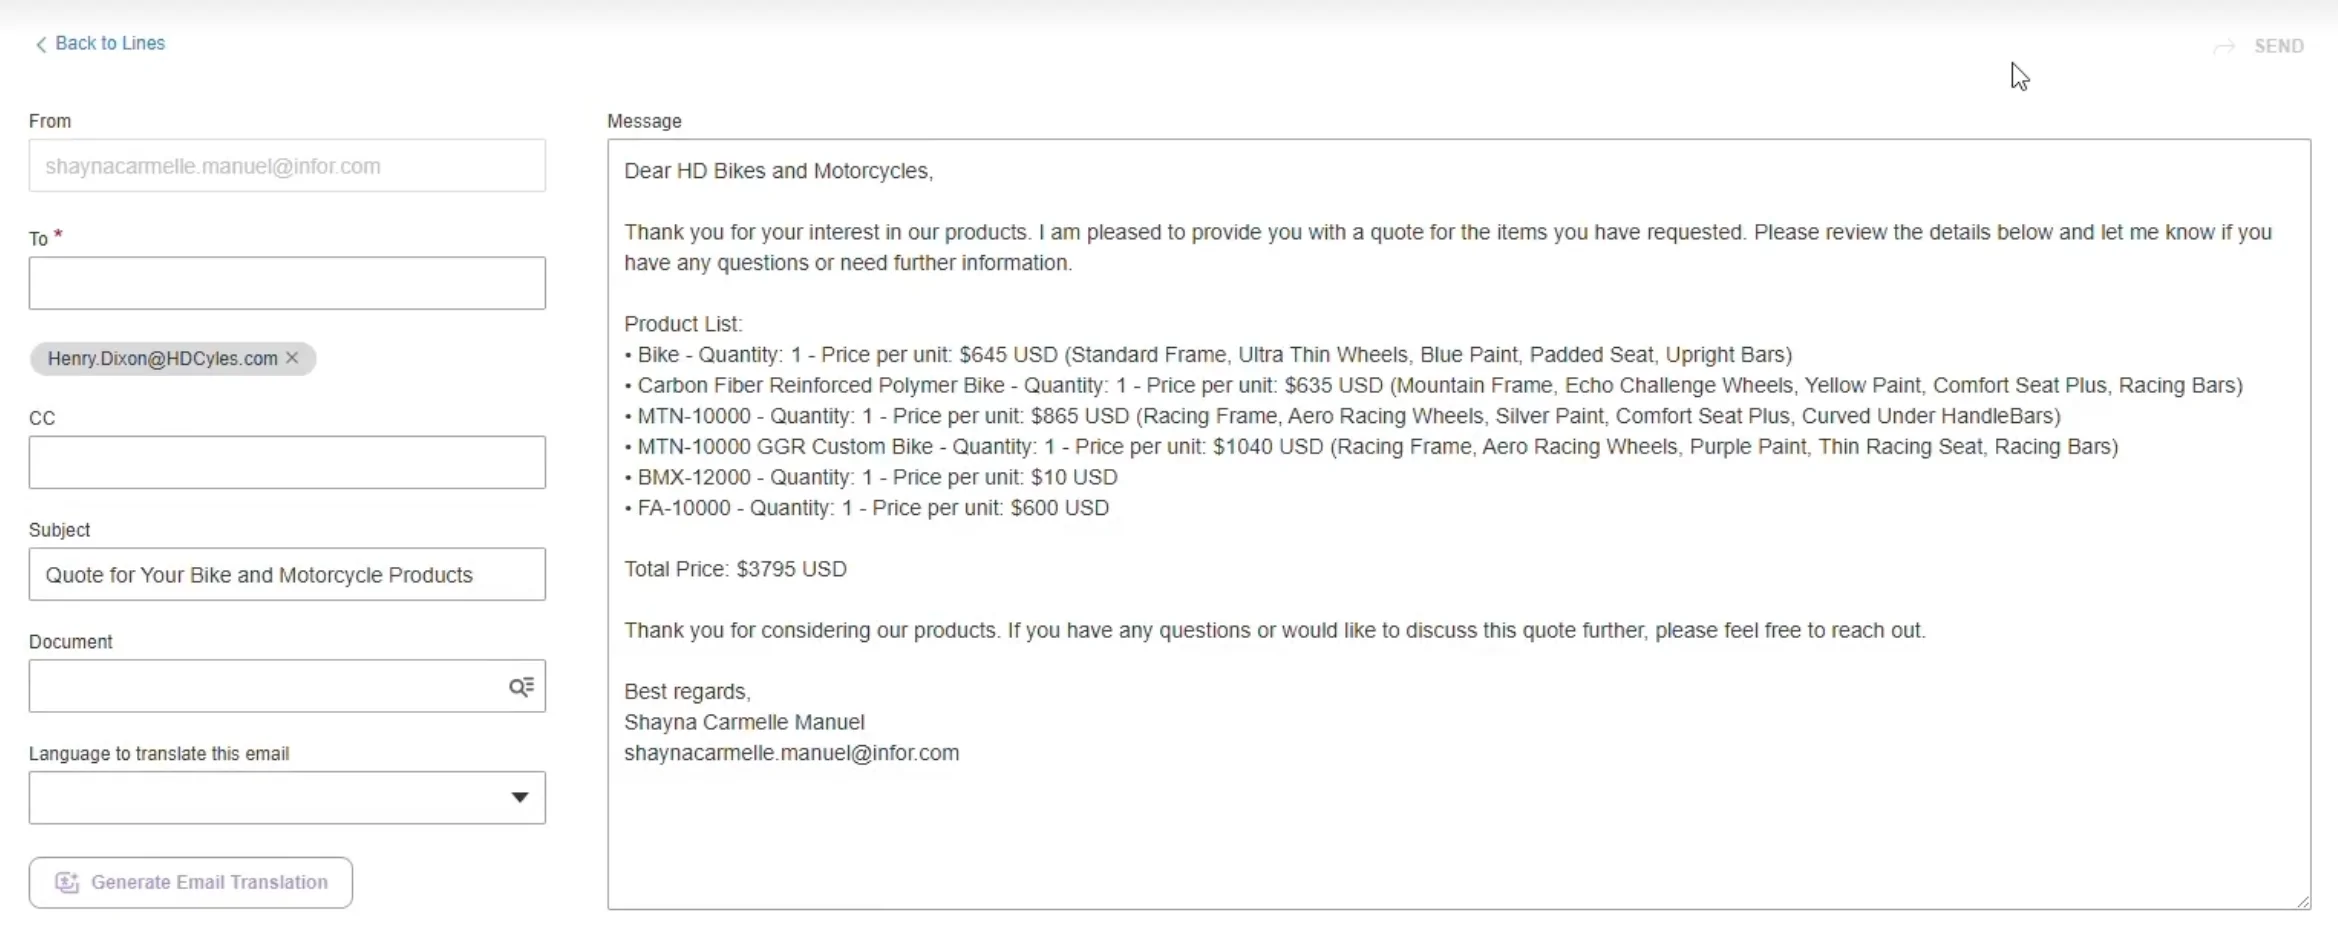The width and height of the screenshot is (2338, 952).
Task: Expand the email translation language dropdown
Action: pyautogui.click(x=519, y=798)
